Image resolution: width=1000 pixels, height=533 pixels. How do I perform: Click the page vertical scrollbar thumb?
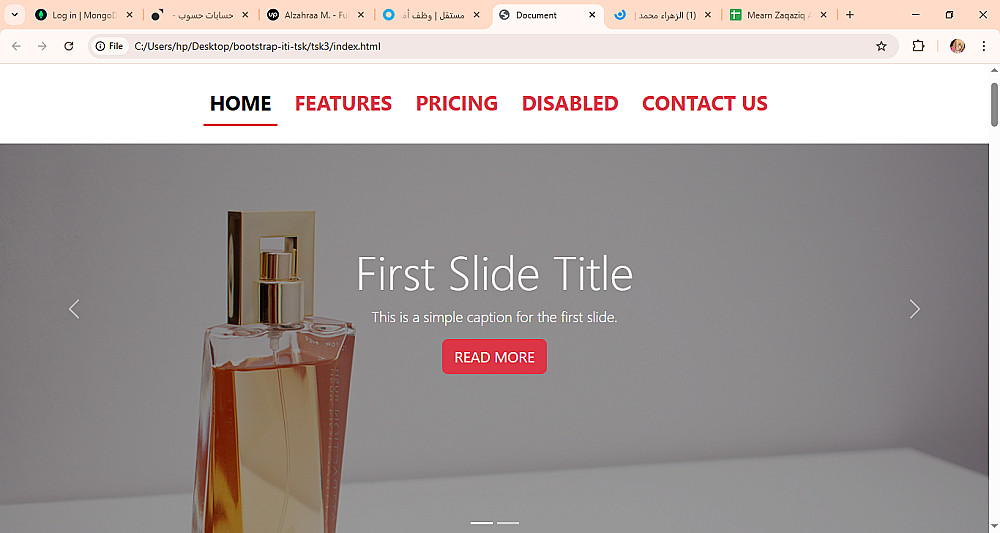tap(994, 105)
